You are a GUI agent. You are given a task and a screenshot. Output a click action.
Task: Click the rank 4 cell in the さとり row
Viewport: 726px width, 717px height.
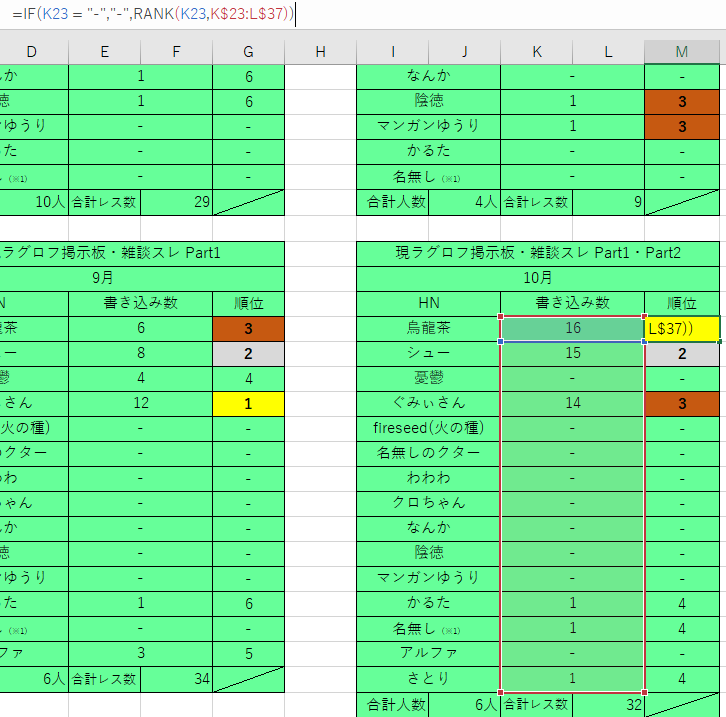click(x=682, y=679)
